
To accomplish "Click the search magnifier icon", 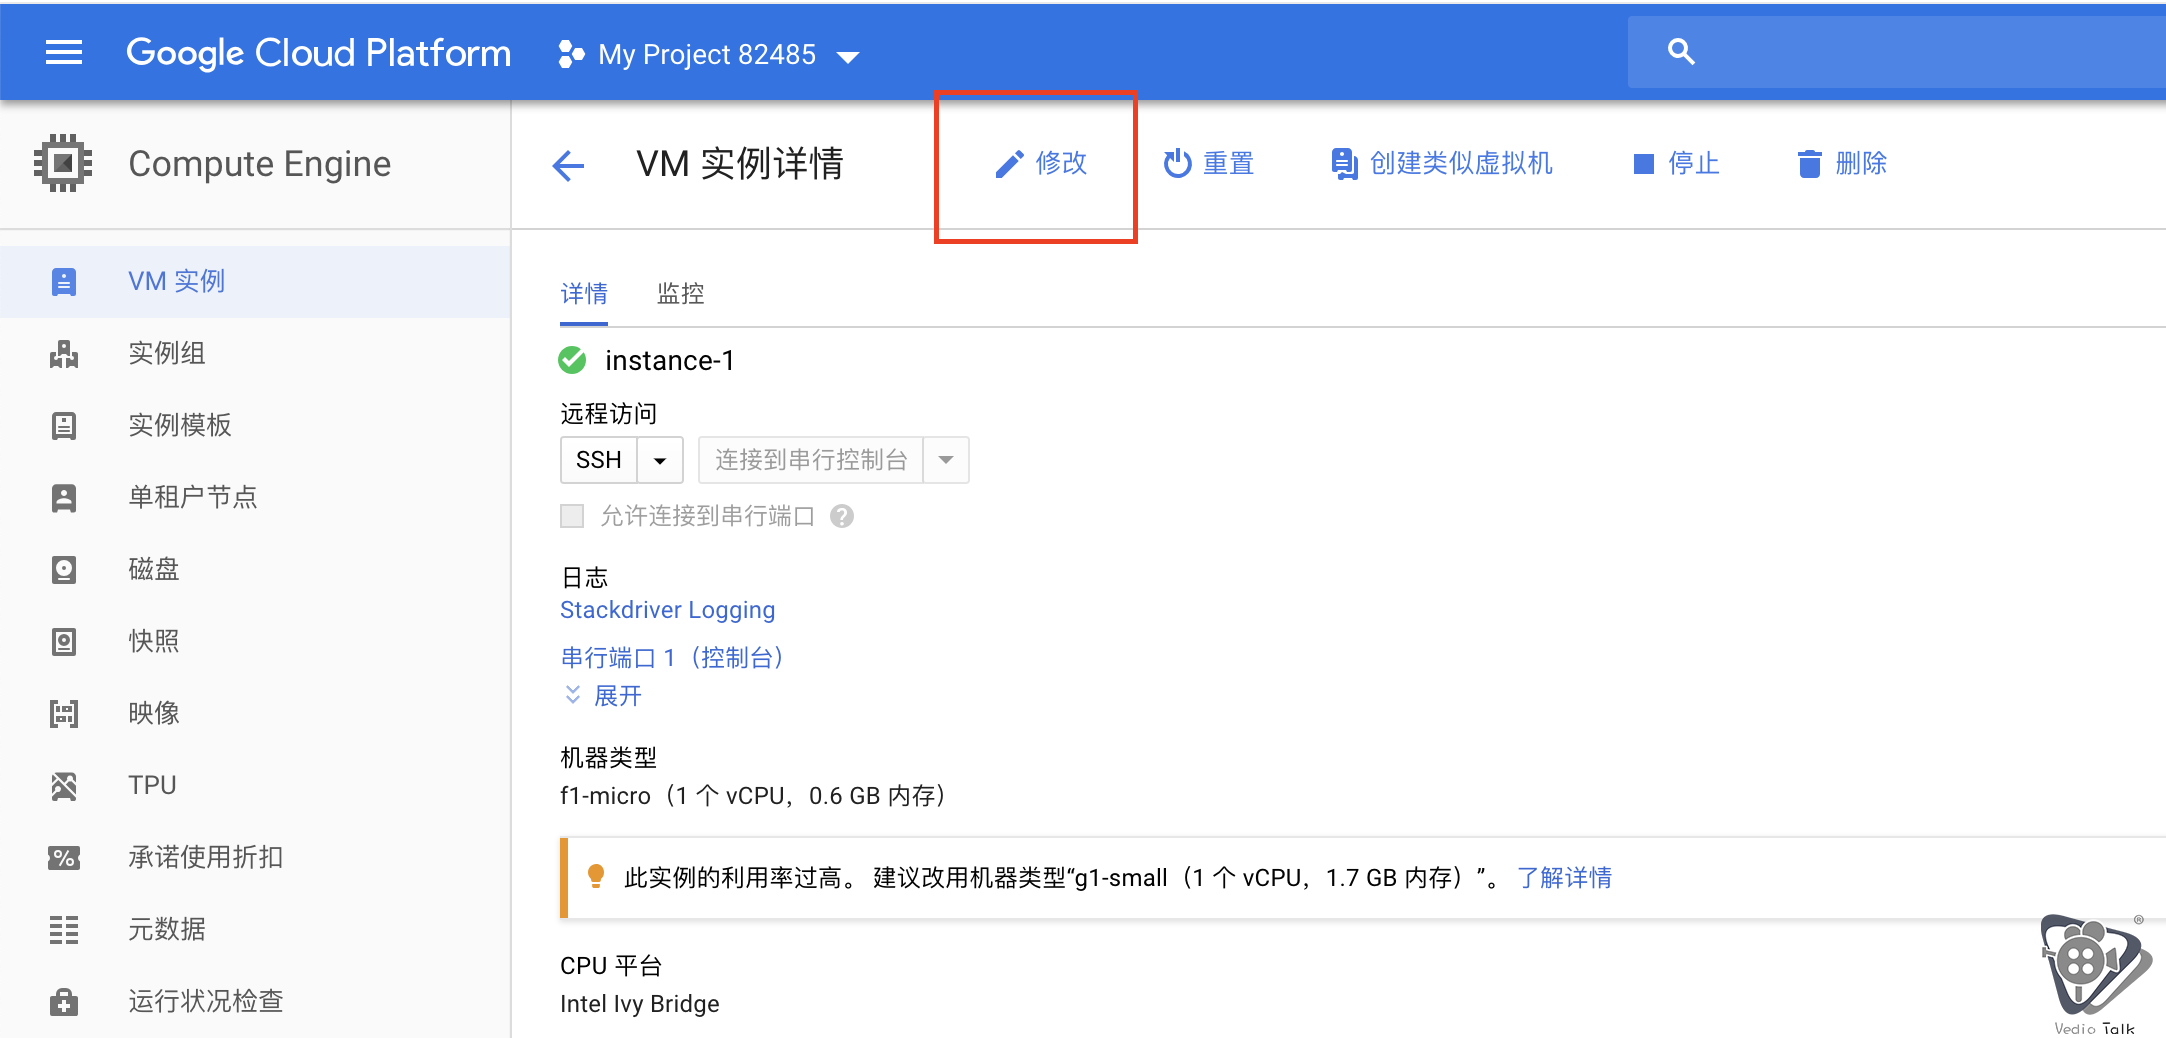I will point(1681,52).
